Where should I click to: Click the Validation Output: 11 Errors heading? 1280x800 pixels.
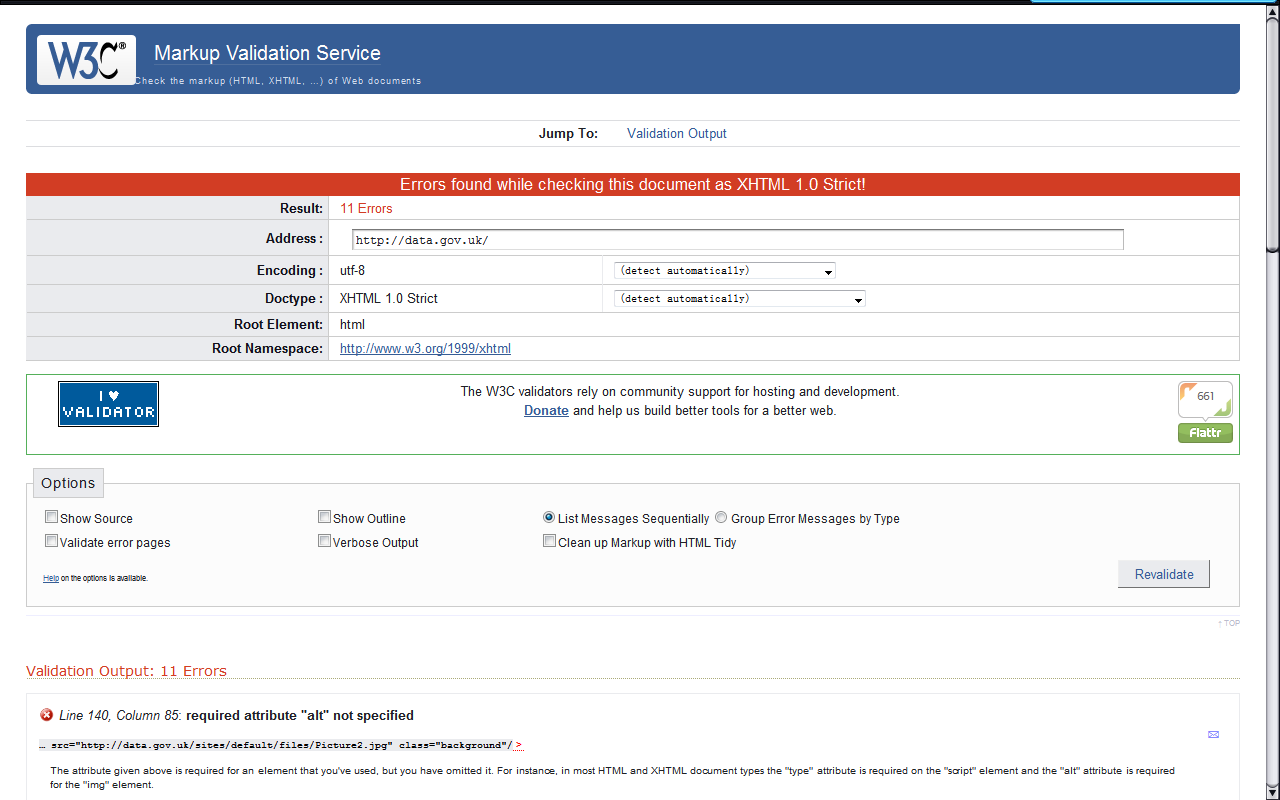(x=126, y=671)
